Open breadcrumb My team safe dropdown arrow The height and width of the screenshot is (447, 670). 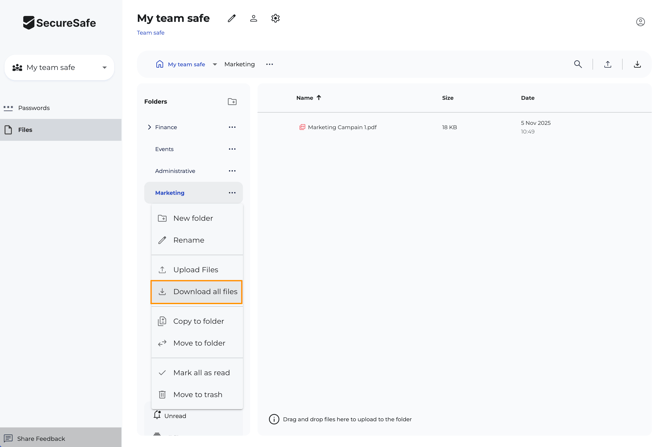214,65
